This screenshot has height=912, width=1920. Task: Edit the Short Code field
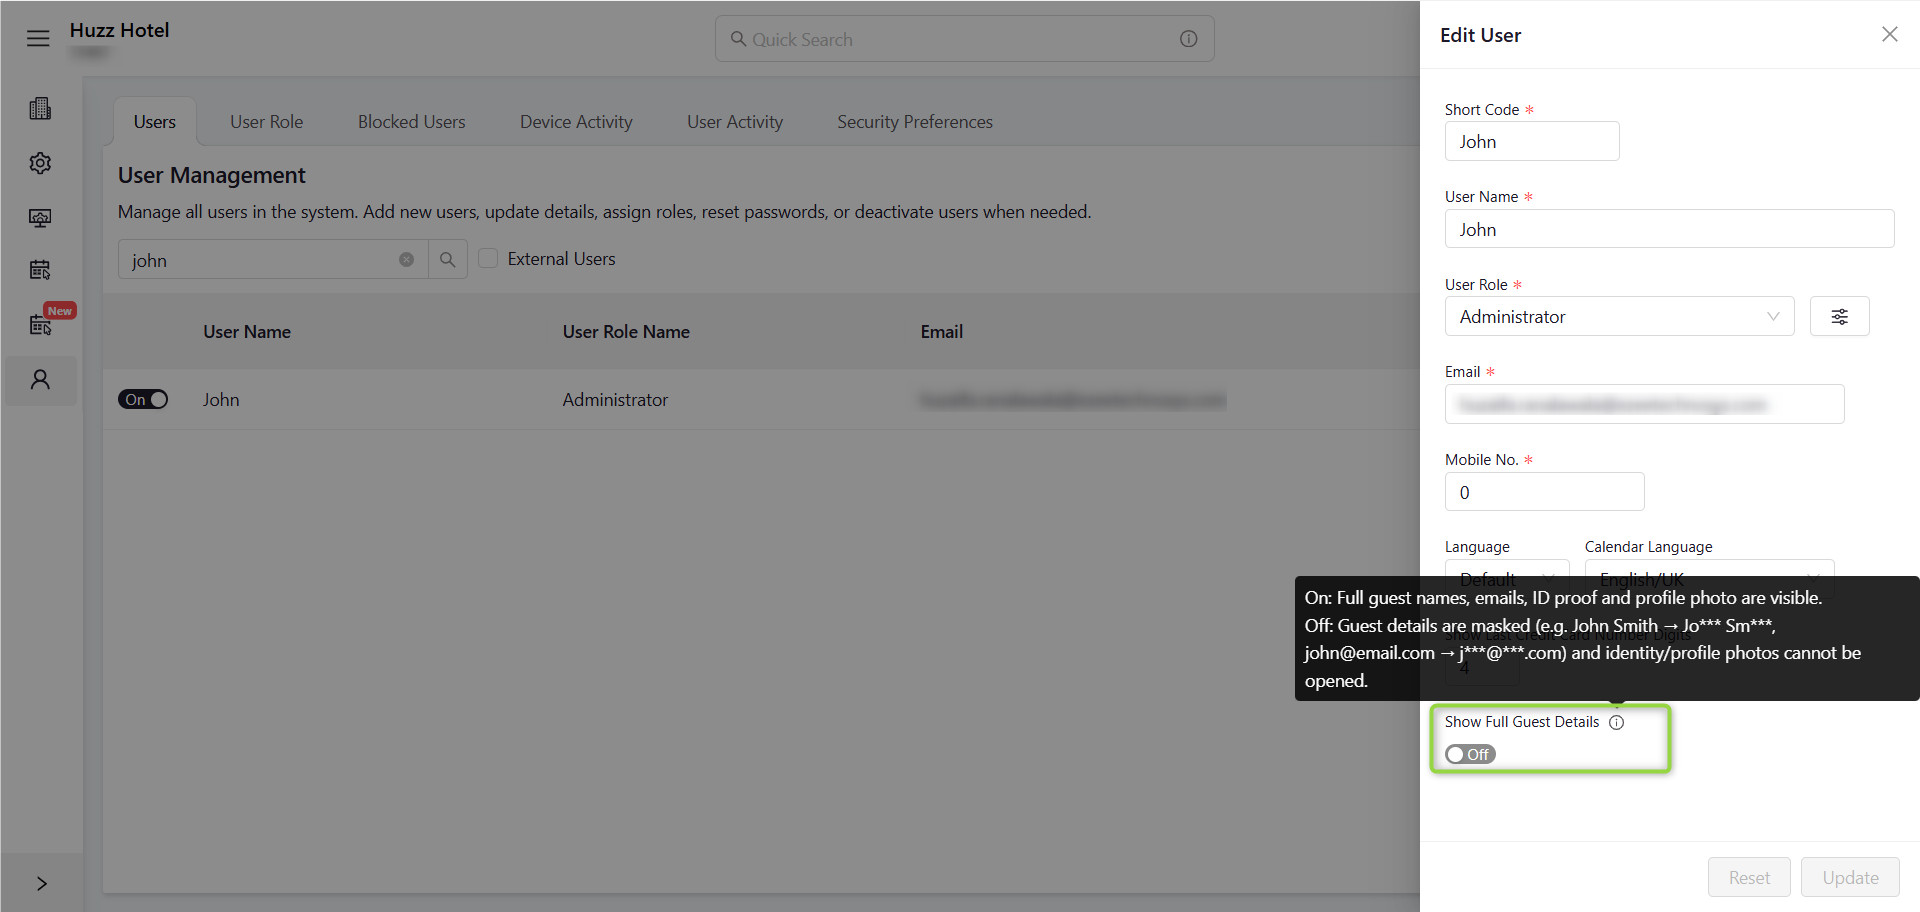click(1531, 141)
